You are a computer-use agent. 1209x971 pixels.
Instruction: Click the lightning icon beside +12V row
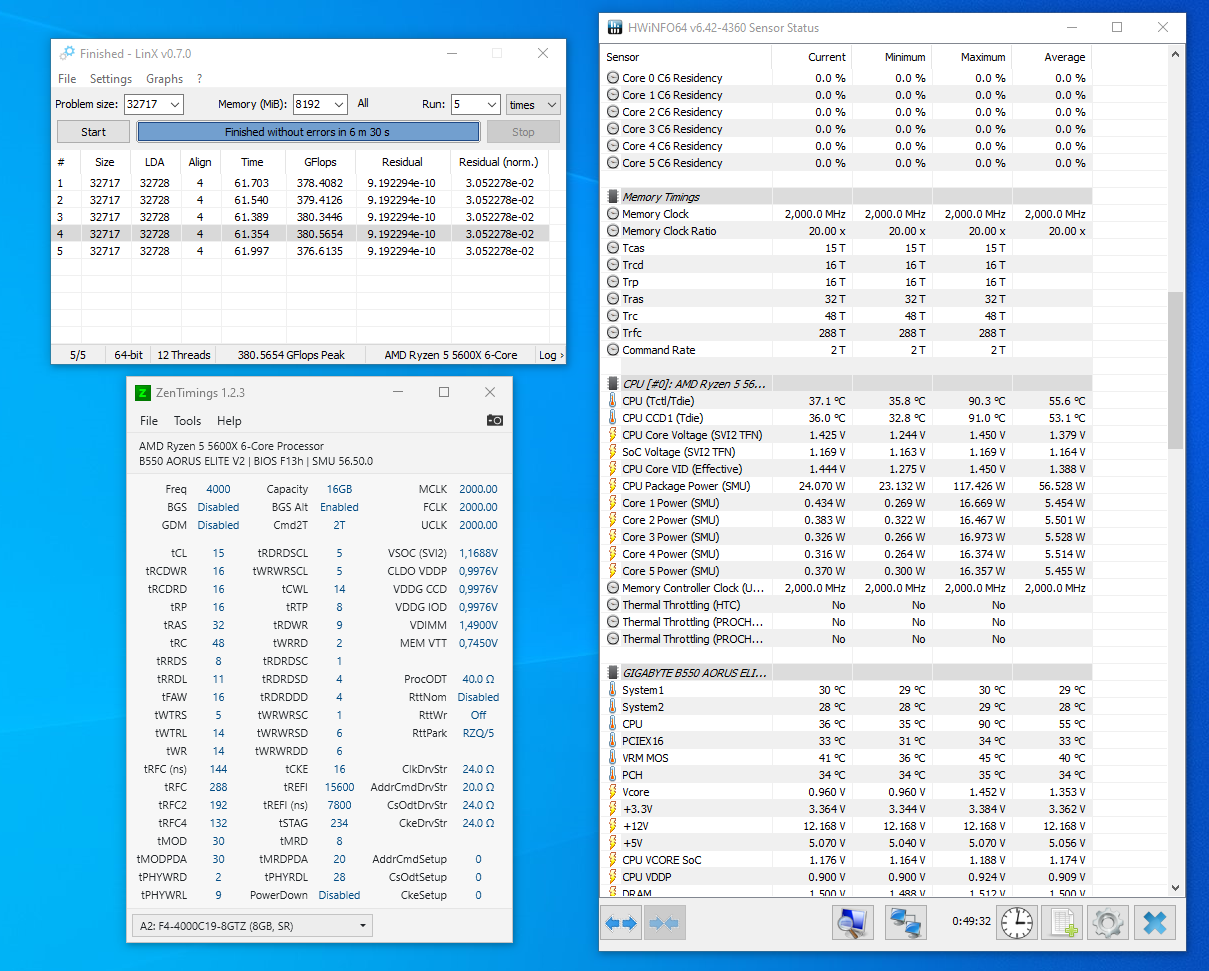click(x=613, y=826)
